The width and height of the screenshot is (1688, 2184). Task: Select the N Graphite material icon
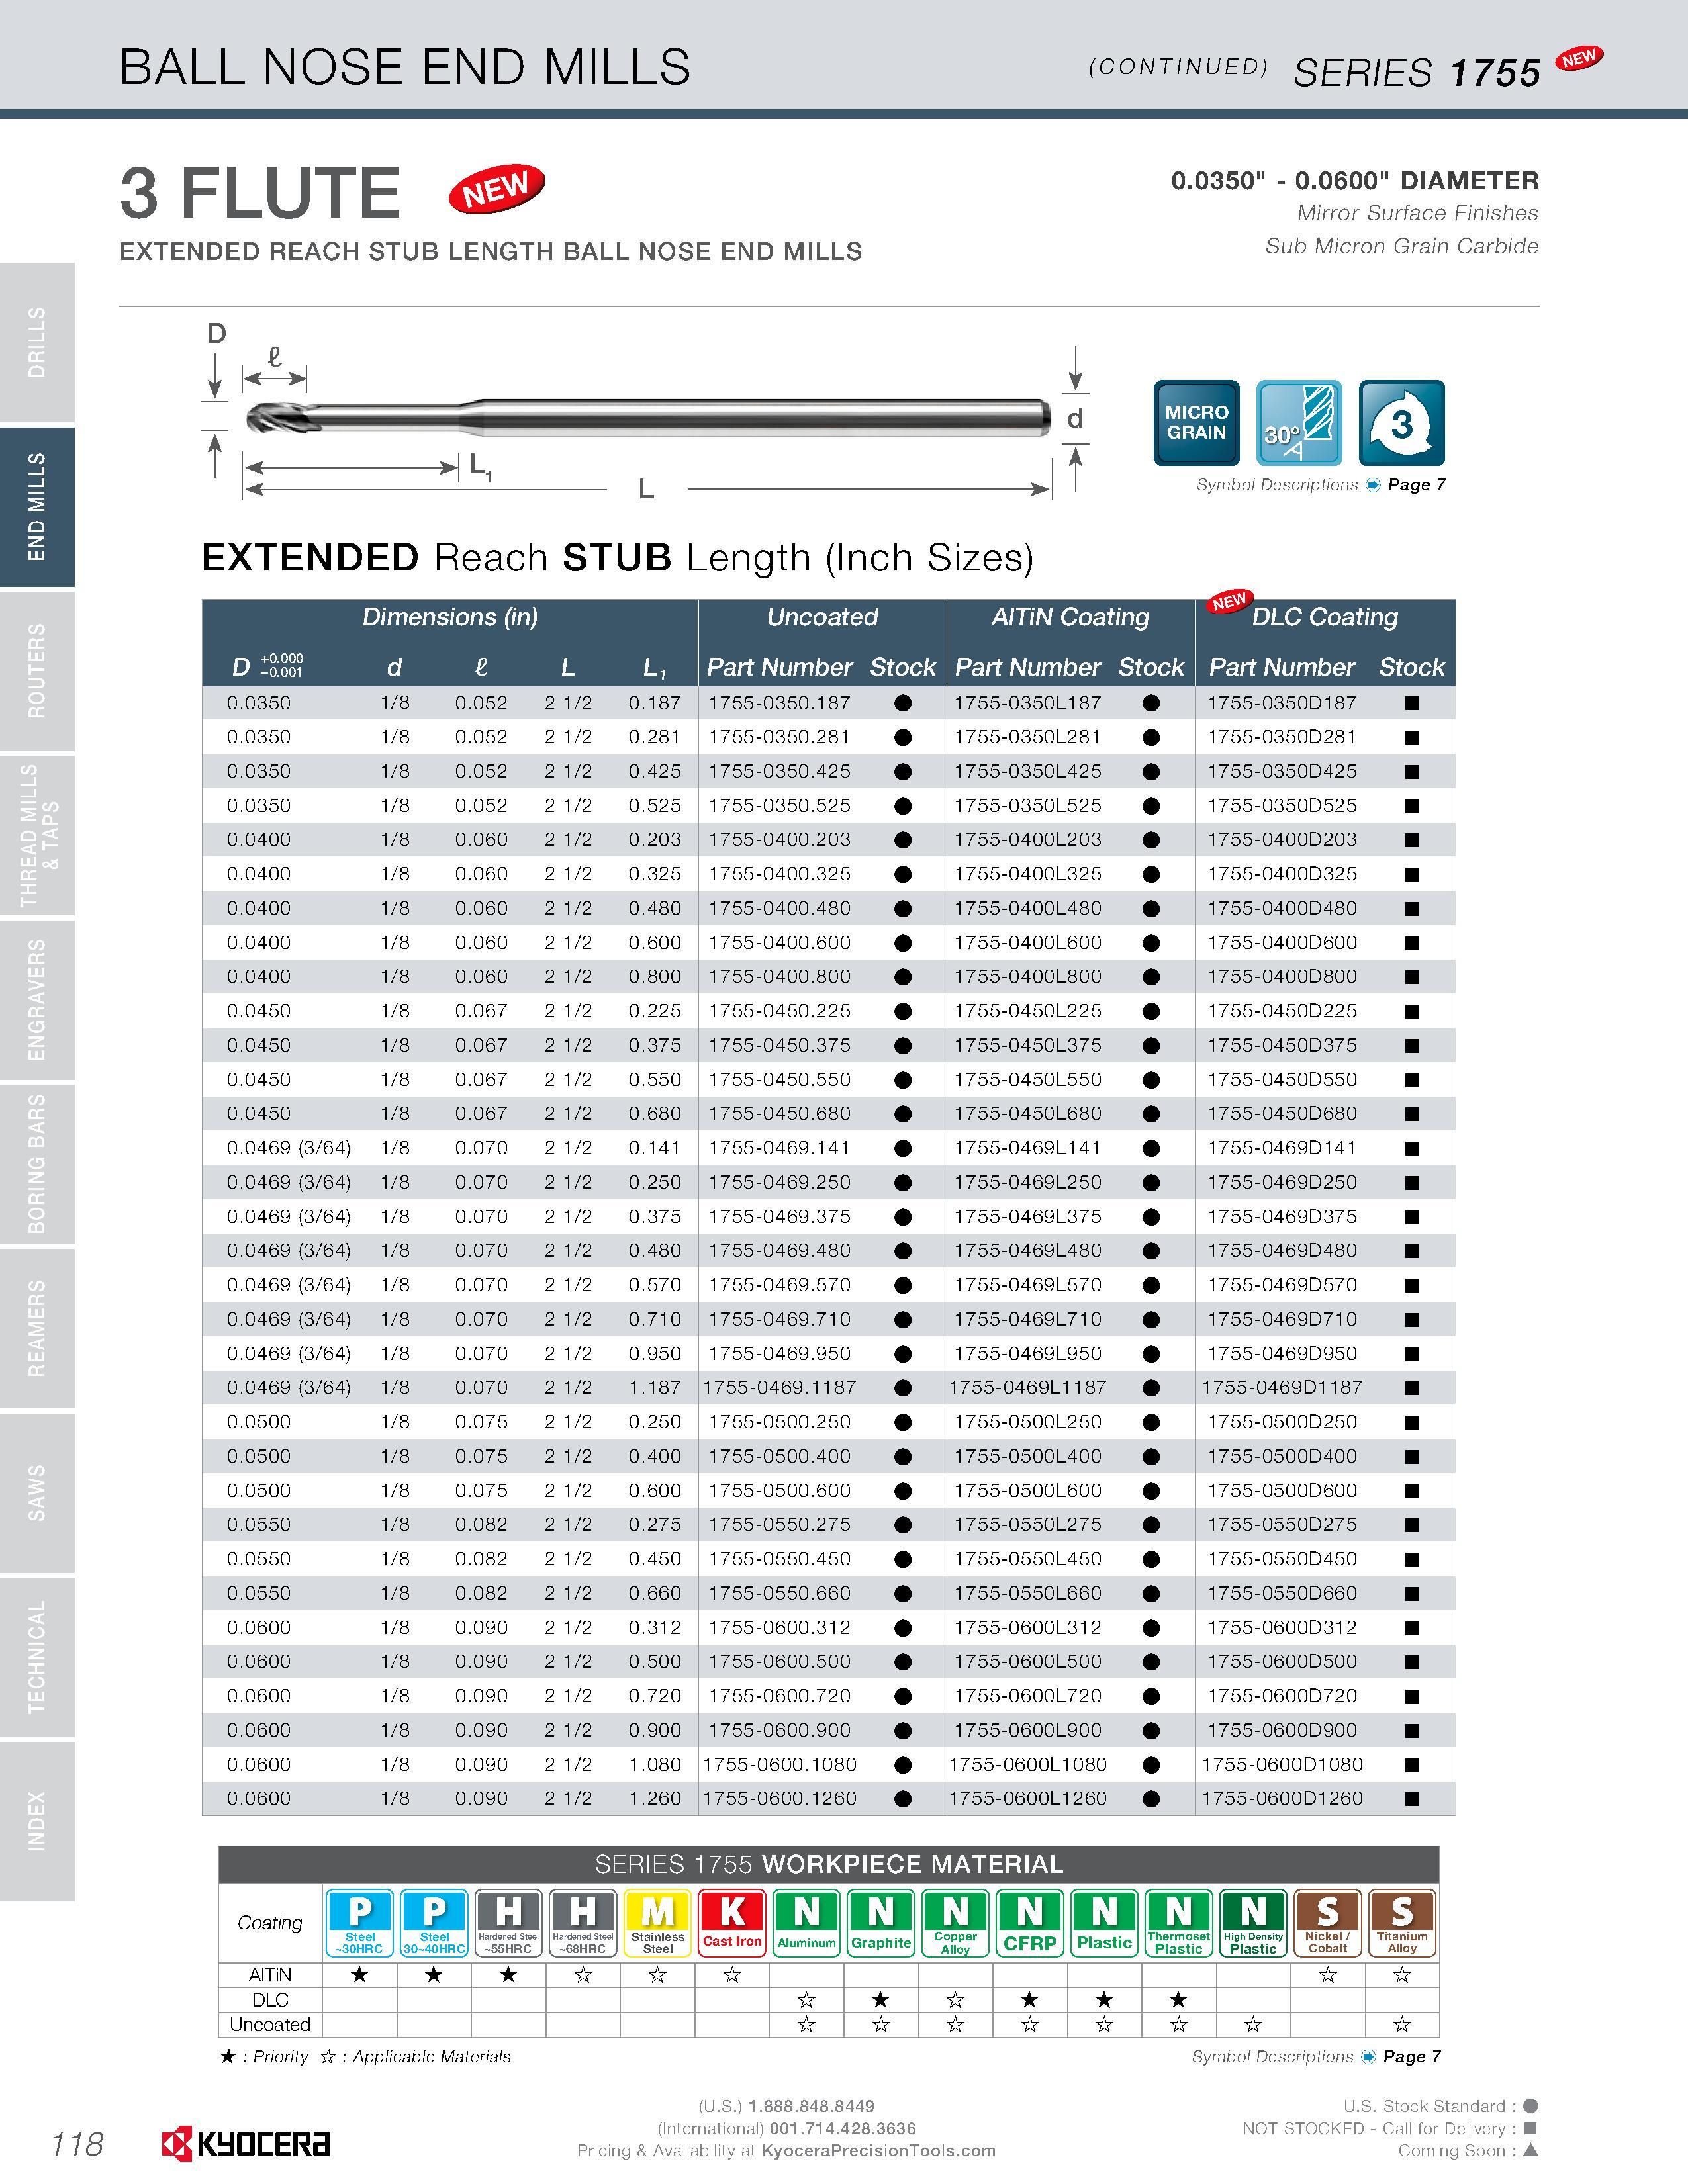click(x=881, y=1923)
